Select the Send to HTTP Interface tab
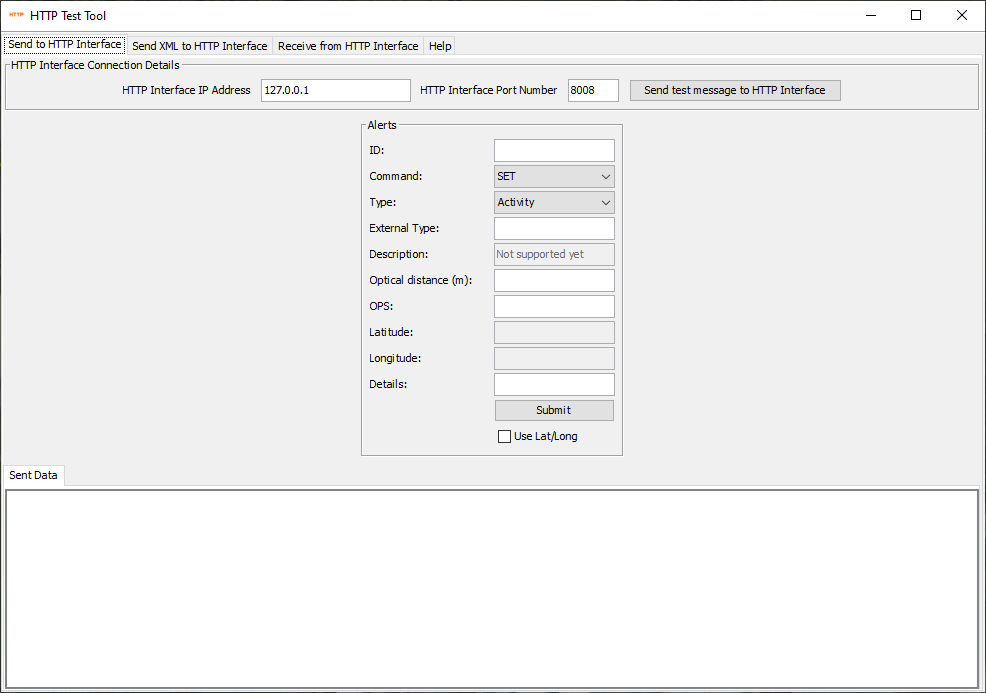Viewport: 986px width, 693px height. point(64,44)
